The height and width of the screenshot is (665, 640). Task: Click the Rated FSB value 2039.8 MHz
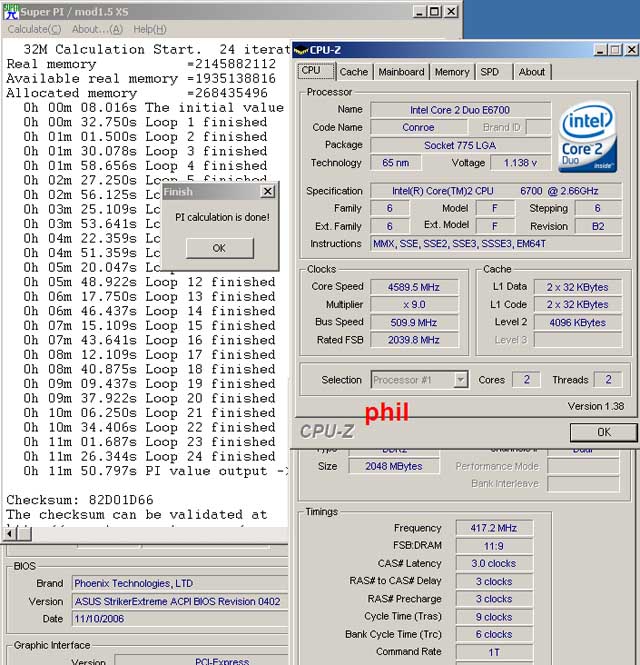[414, 340]
